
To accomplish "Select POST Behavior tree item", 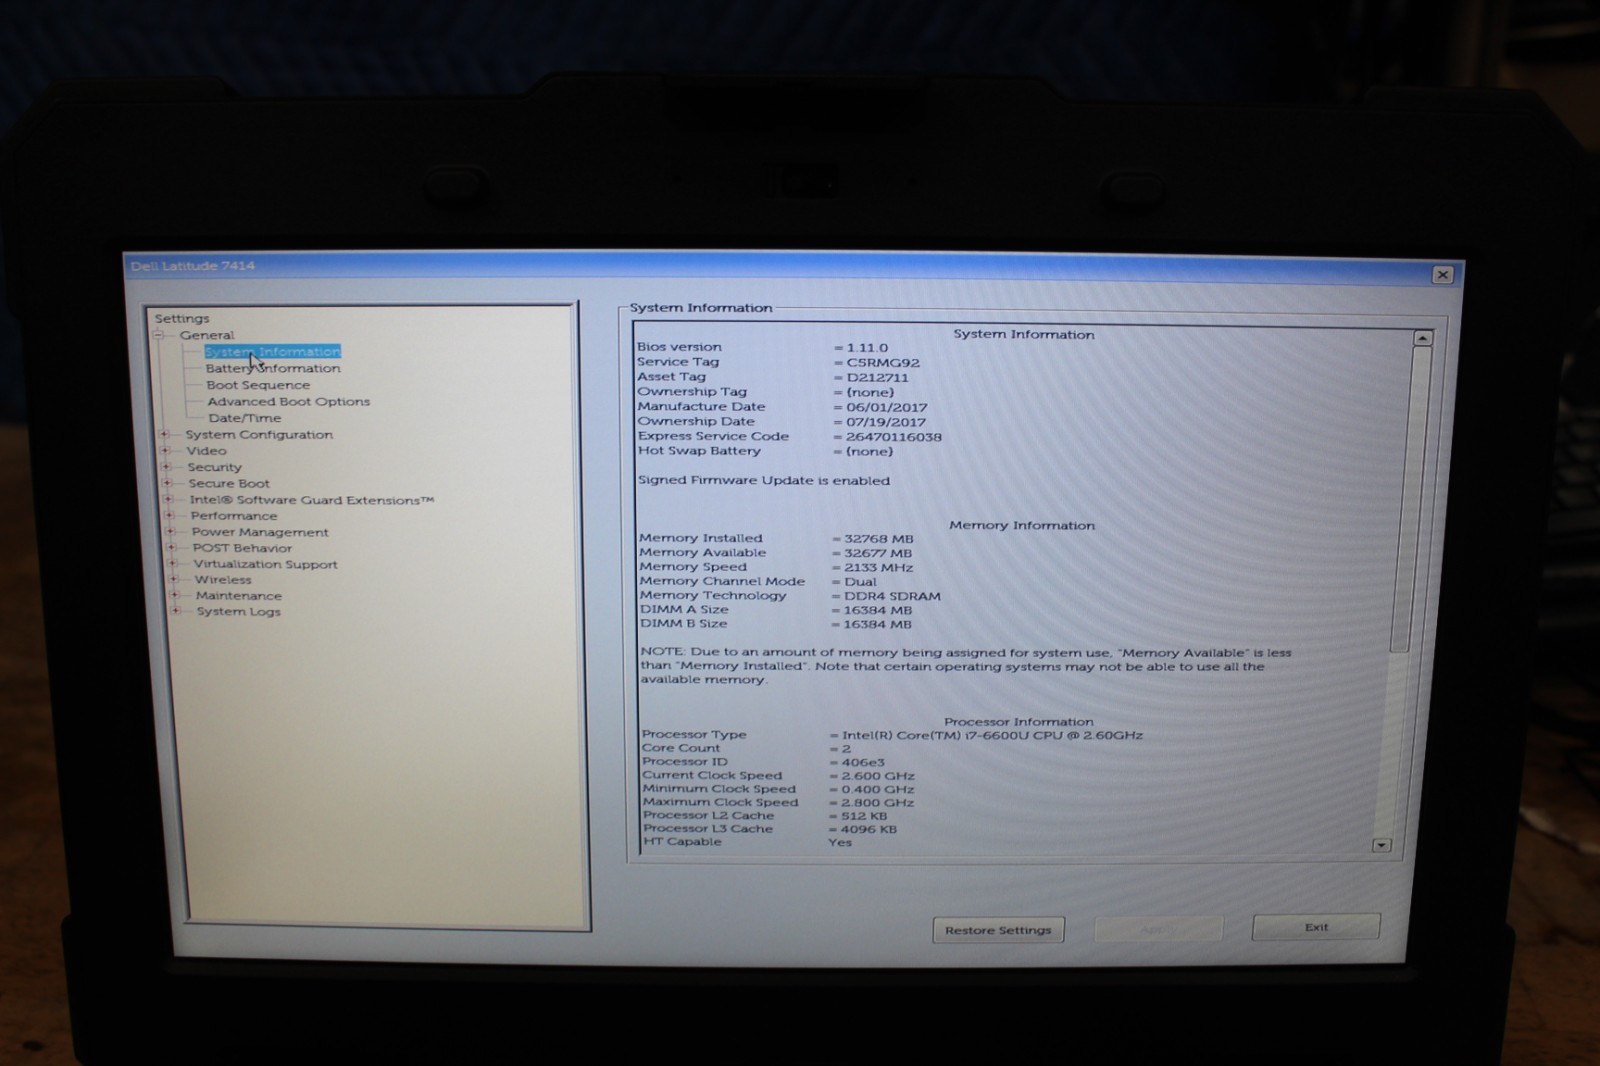I will pyautogui.click(x=242, y=548).
